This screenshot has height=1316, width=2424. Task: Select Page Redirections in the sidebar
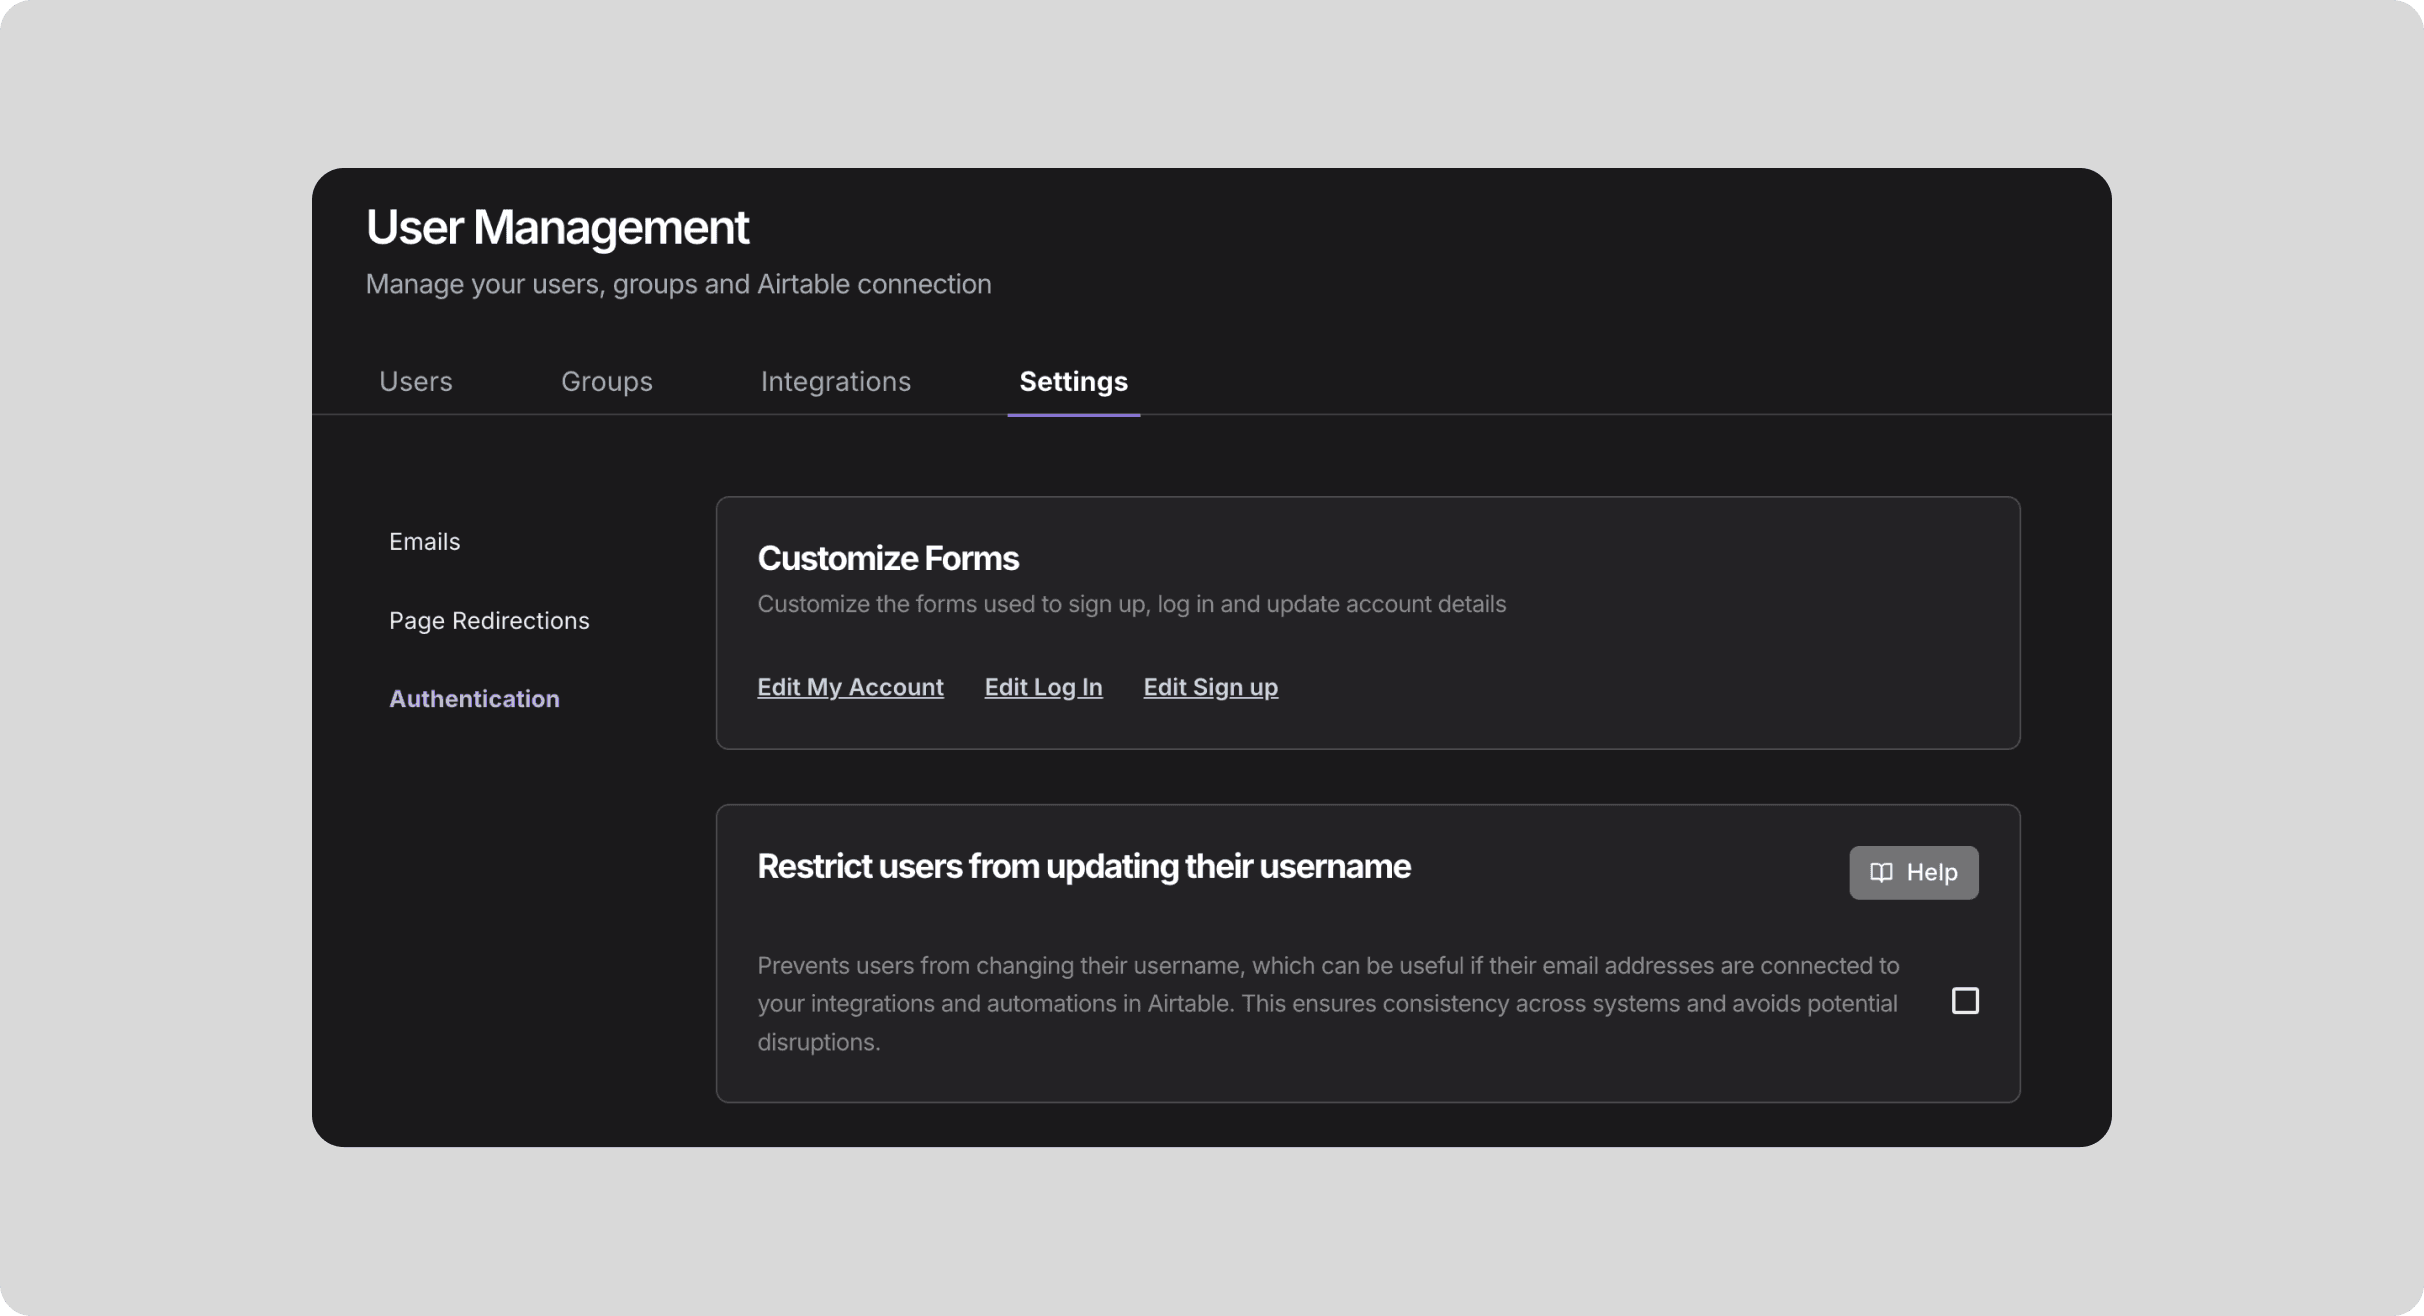[489, 620]
